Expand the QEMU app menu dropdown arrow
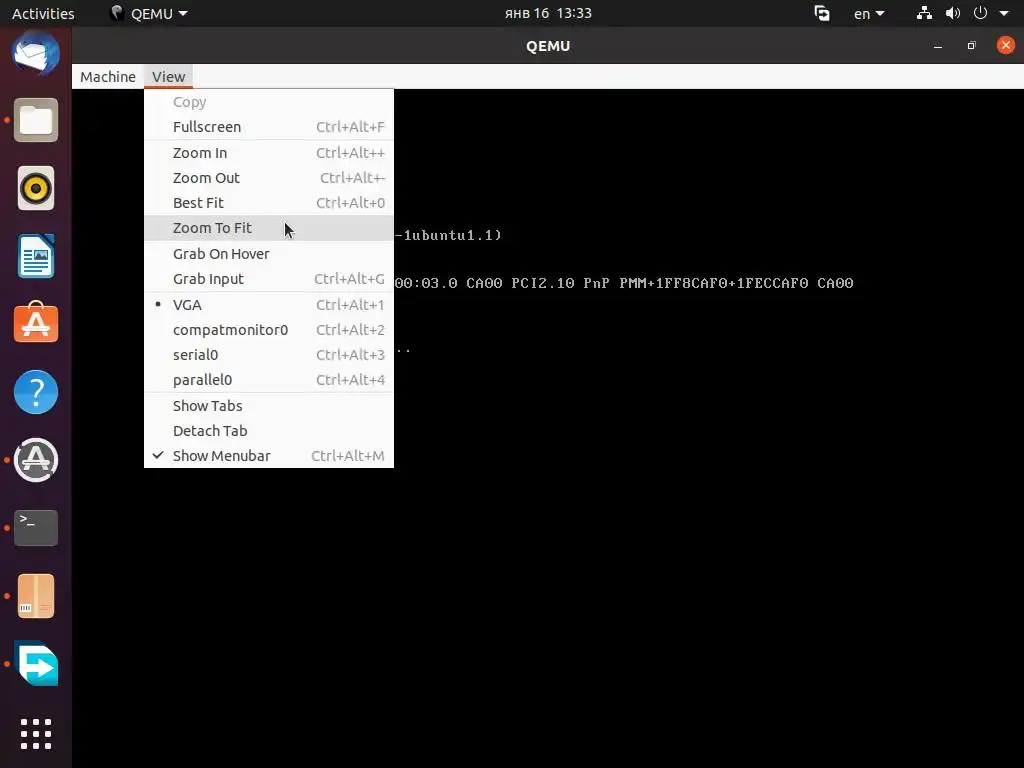Image resolution: width=1024 pixels, height=768 pixels. tap(183, 14)
